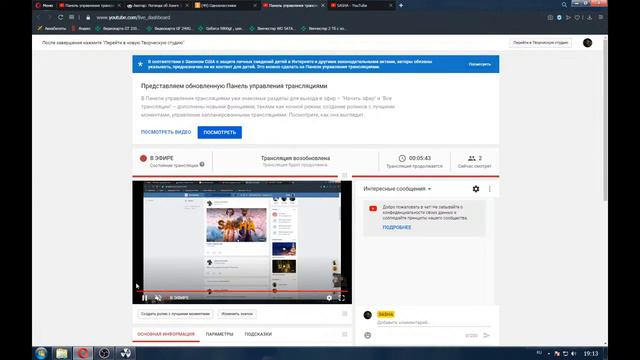This screenshot has width=640, height=360.
Task: Click the emoji icon in chat input
Action: (368, 335)
